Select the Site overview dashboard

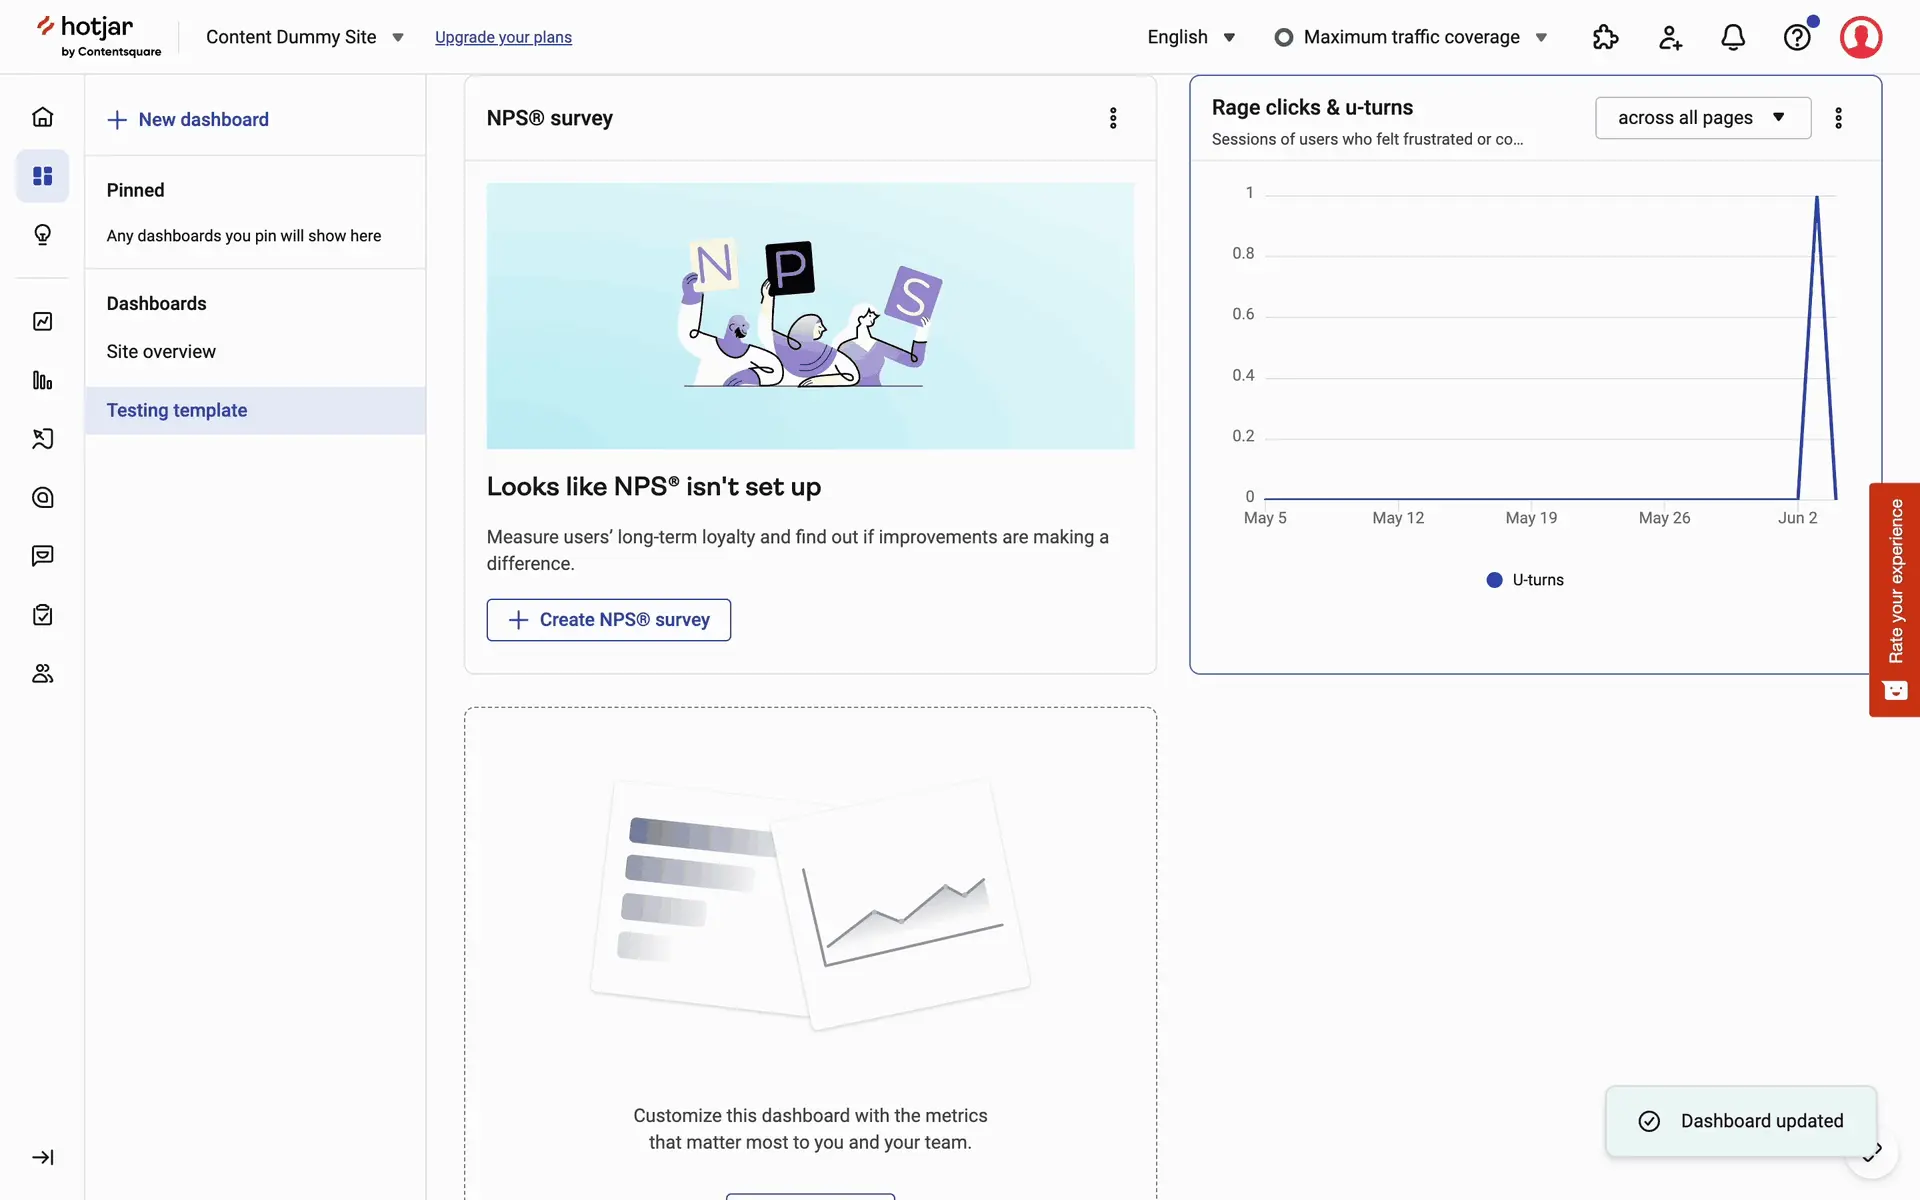pos(161,352)
